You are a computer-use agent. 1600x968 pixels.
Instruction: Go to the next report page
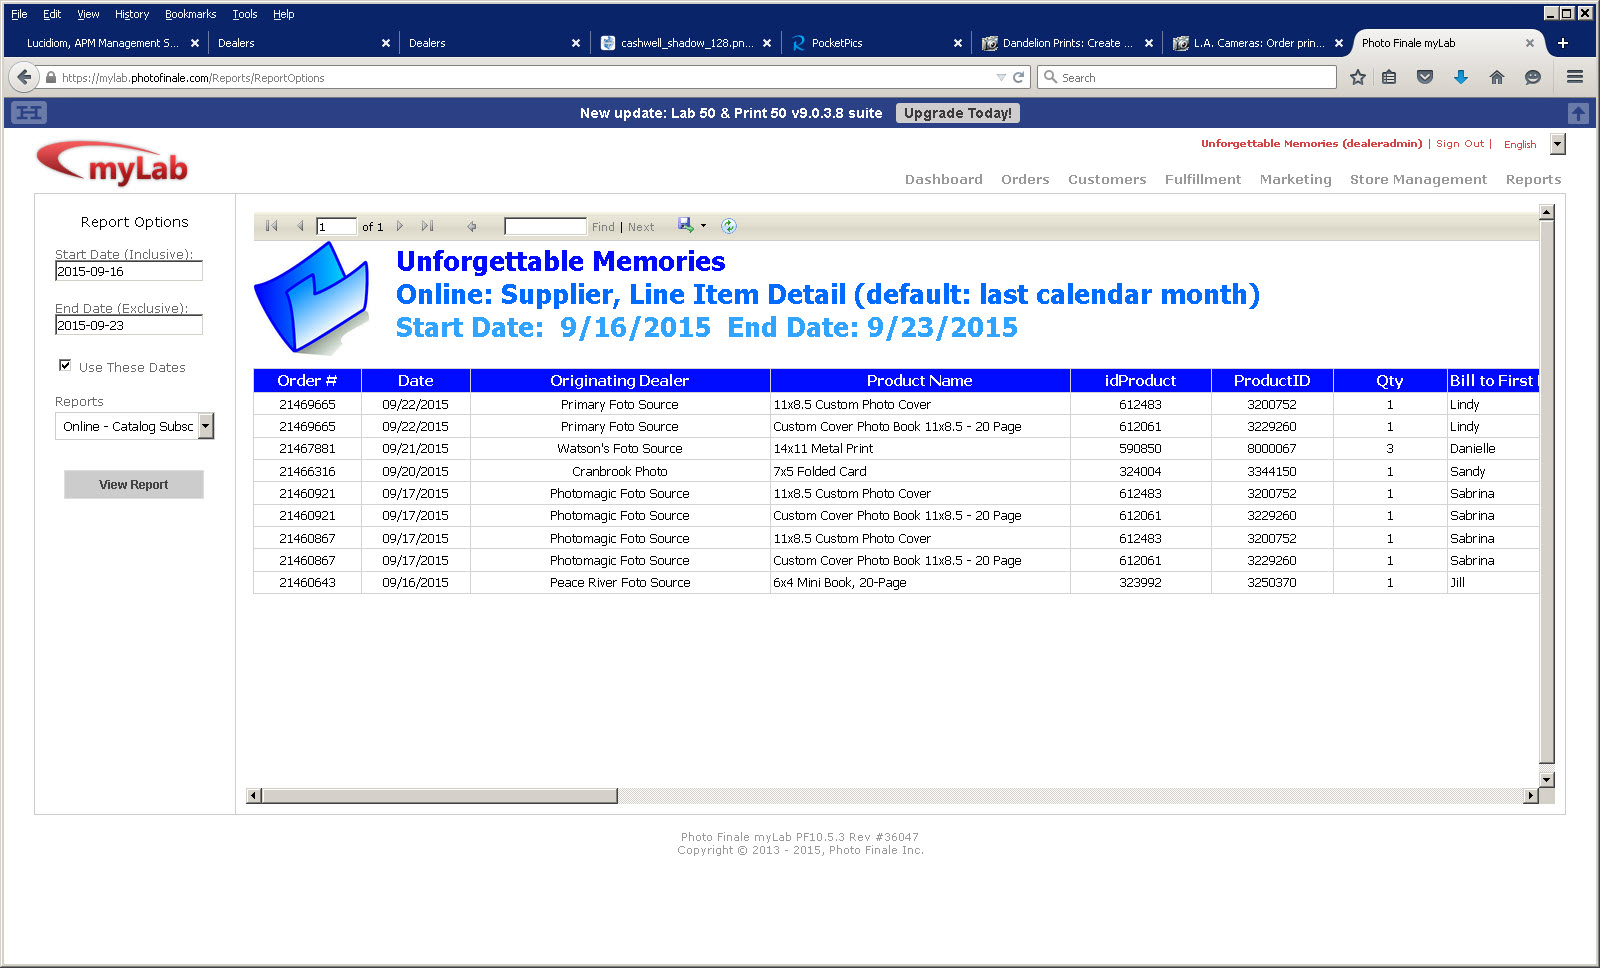[400, 226]
